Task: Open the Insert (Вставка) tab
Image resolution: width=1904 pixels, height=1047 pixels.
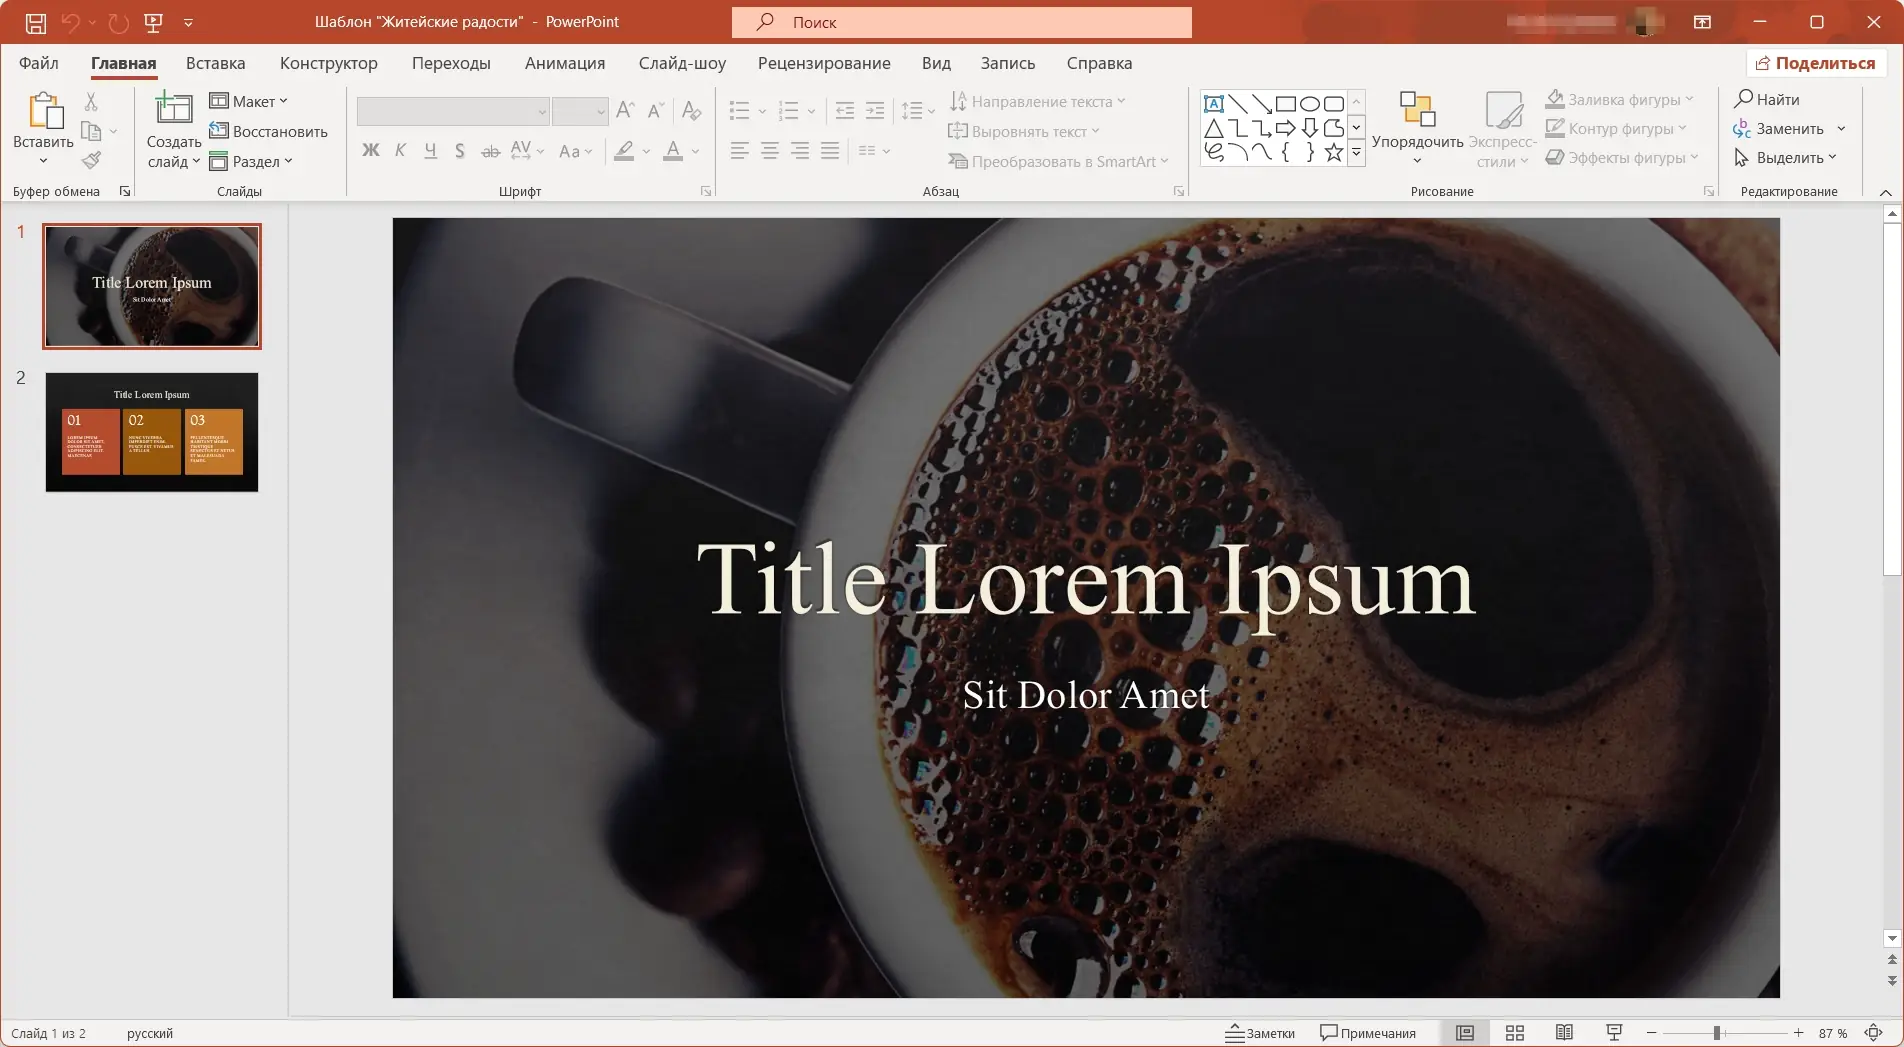Action: pos(215,63)
